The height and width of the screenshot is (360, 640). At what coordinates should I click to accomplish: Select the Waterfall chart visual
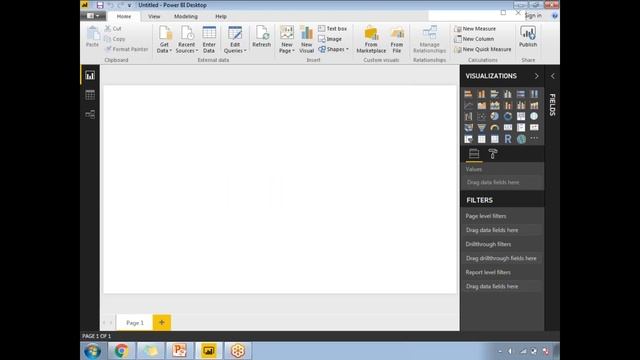tap(468, 117)
